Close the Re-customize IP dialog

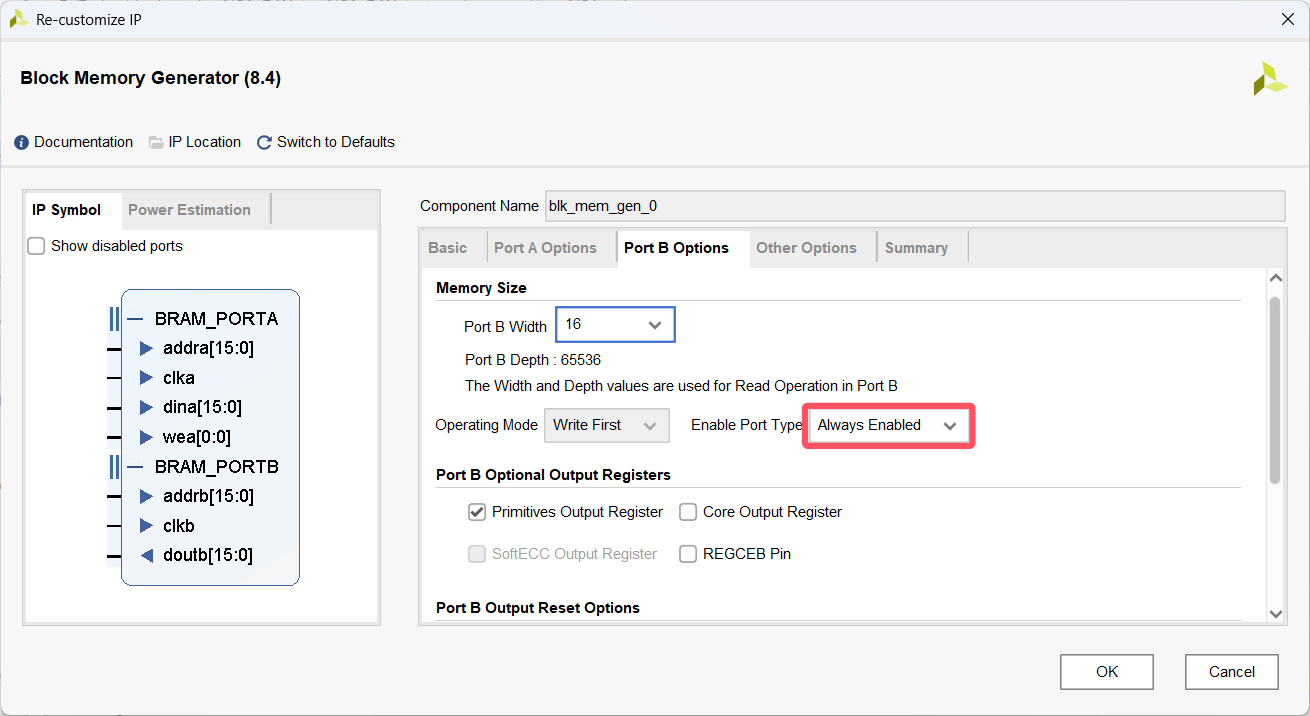tap(1287, 19)
